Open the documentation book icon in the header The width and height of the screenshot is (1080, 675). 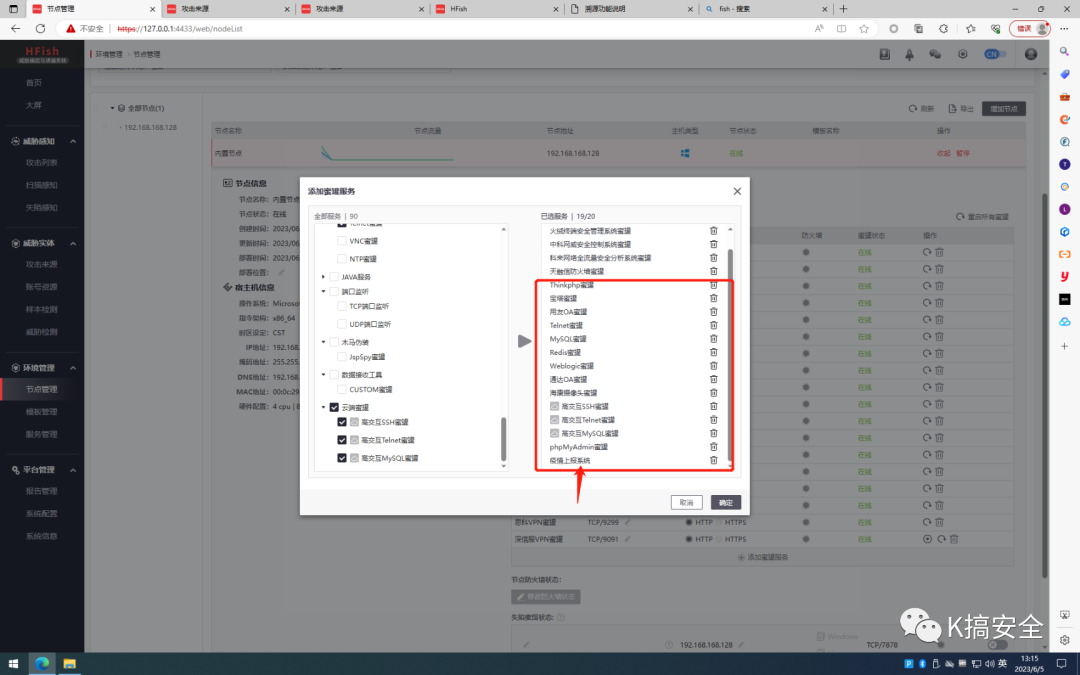[x=884, y=54]
